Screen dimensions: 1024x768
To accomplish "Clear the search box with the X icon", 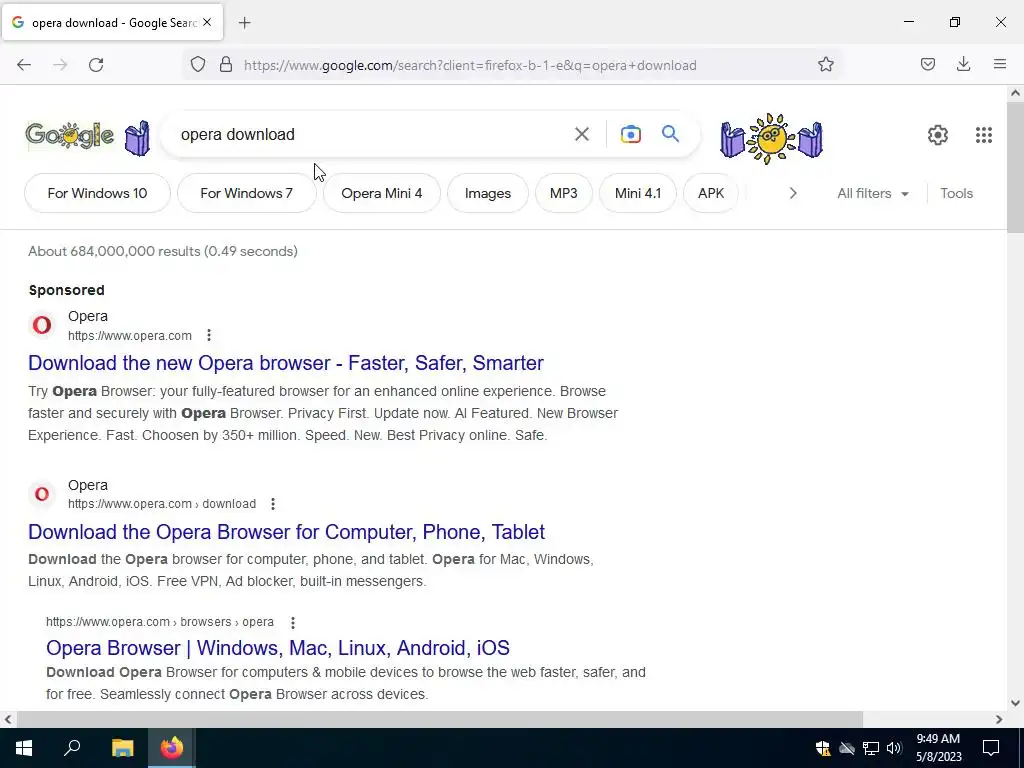I will coord(581,135).
